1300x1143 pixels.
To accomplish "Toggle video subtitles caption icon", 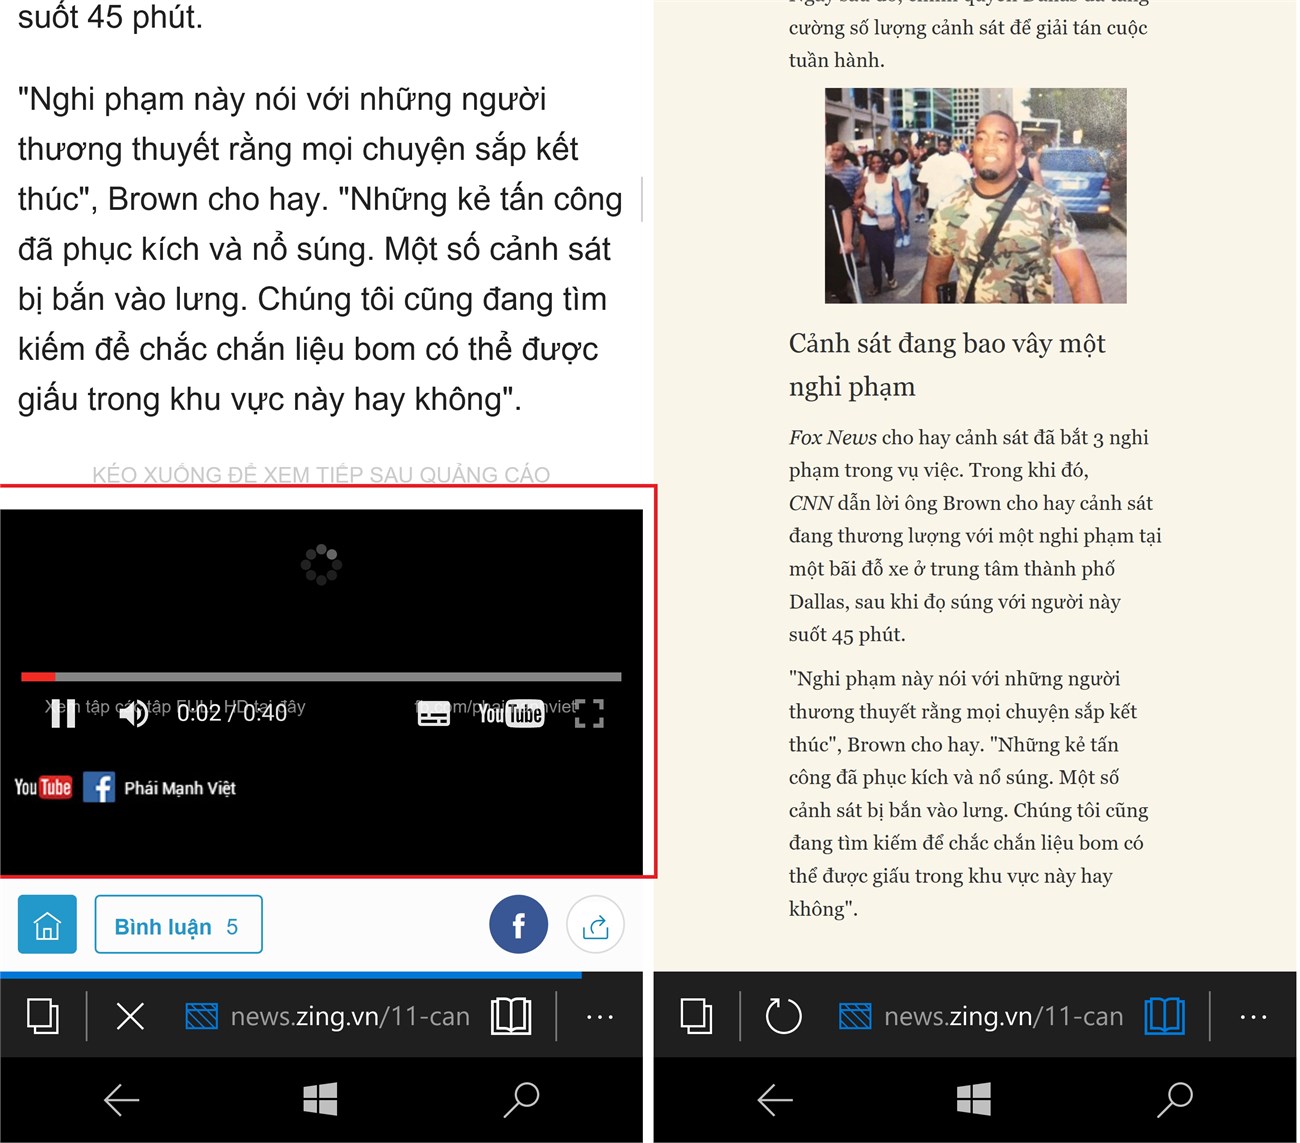I will click(433, 714).
